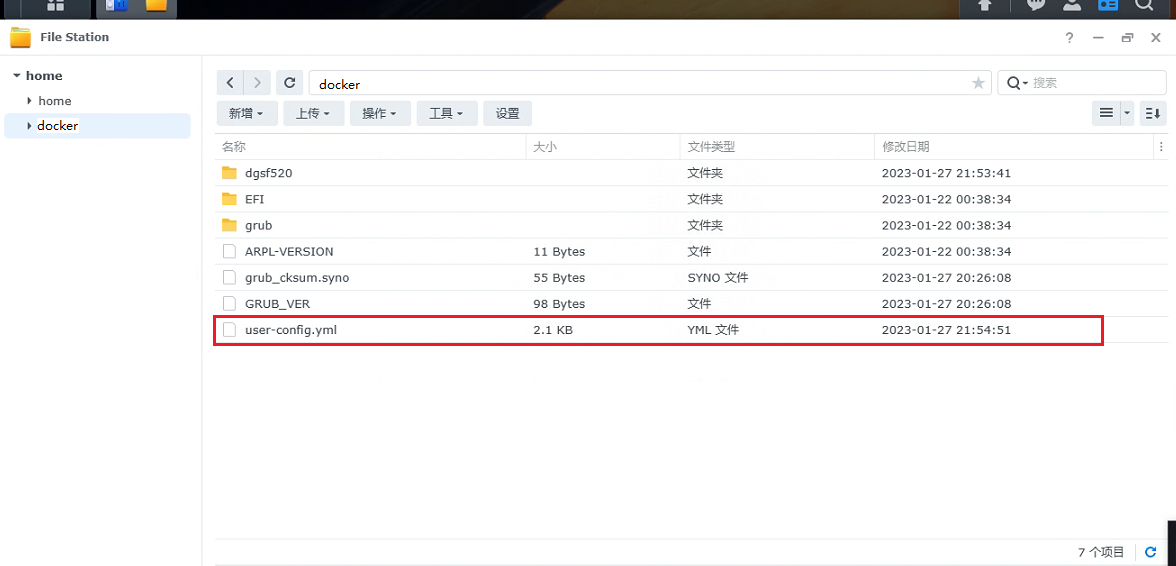The height and width of the screenshot is (566, 1176).
Task: Open the view mode dropdown arrow
Action: [x=1127, y=113]
